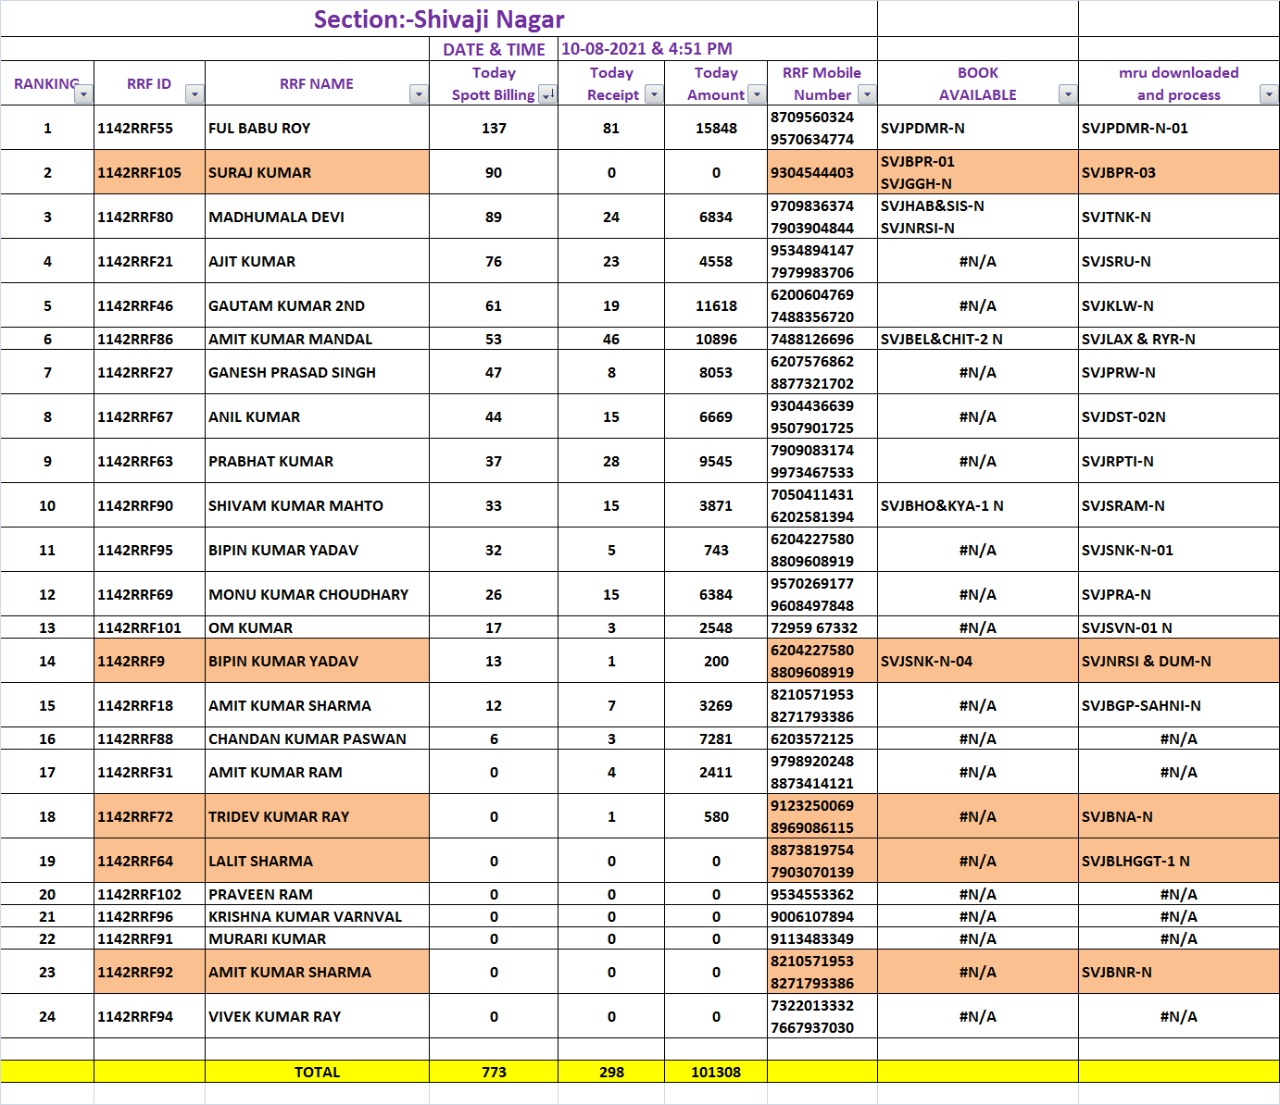Image resolution: width=1280 pixels, height=1105 pixels.
Task: Select the mru cell 'SVJBLHGGT-1 N'
Action: (x=1179, y=861)
